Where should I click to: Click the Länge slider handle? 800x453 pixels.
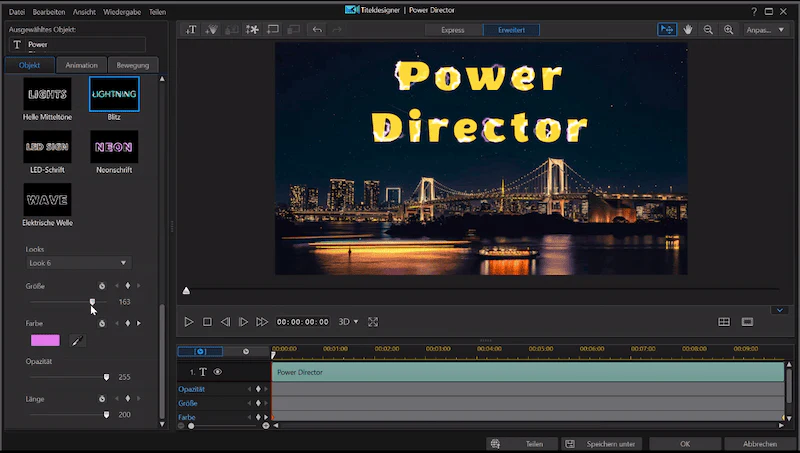[106, 415]
